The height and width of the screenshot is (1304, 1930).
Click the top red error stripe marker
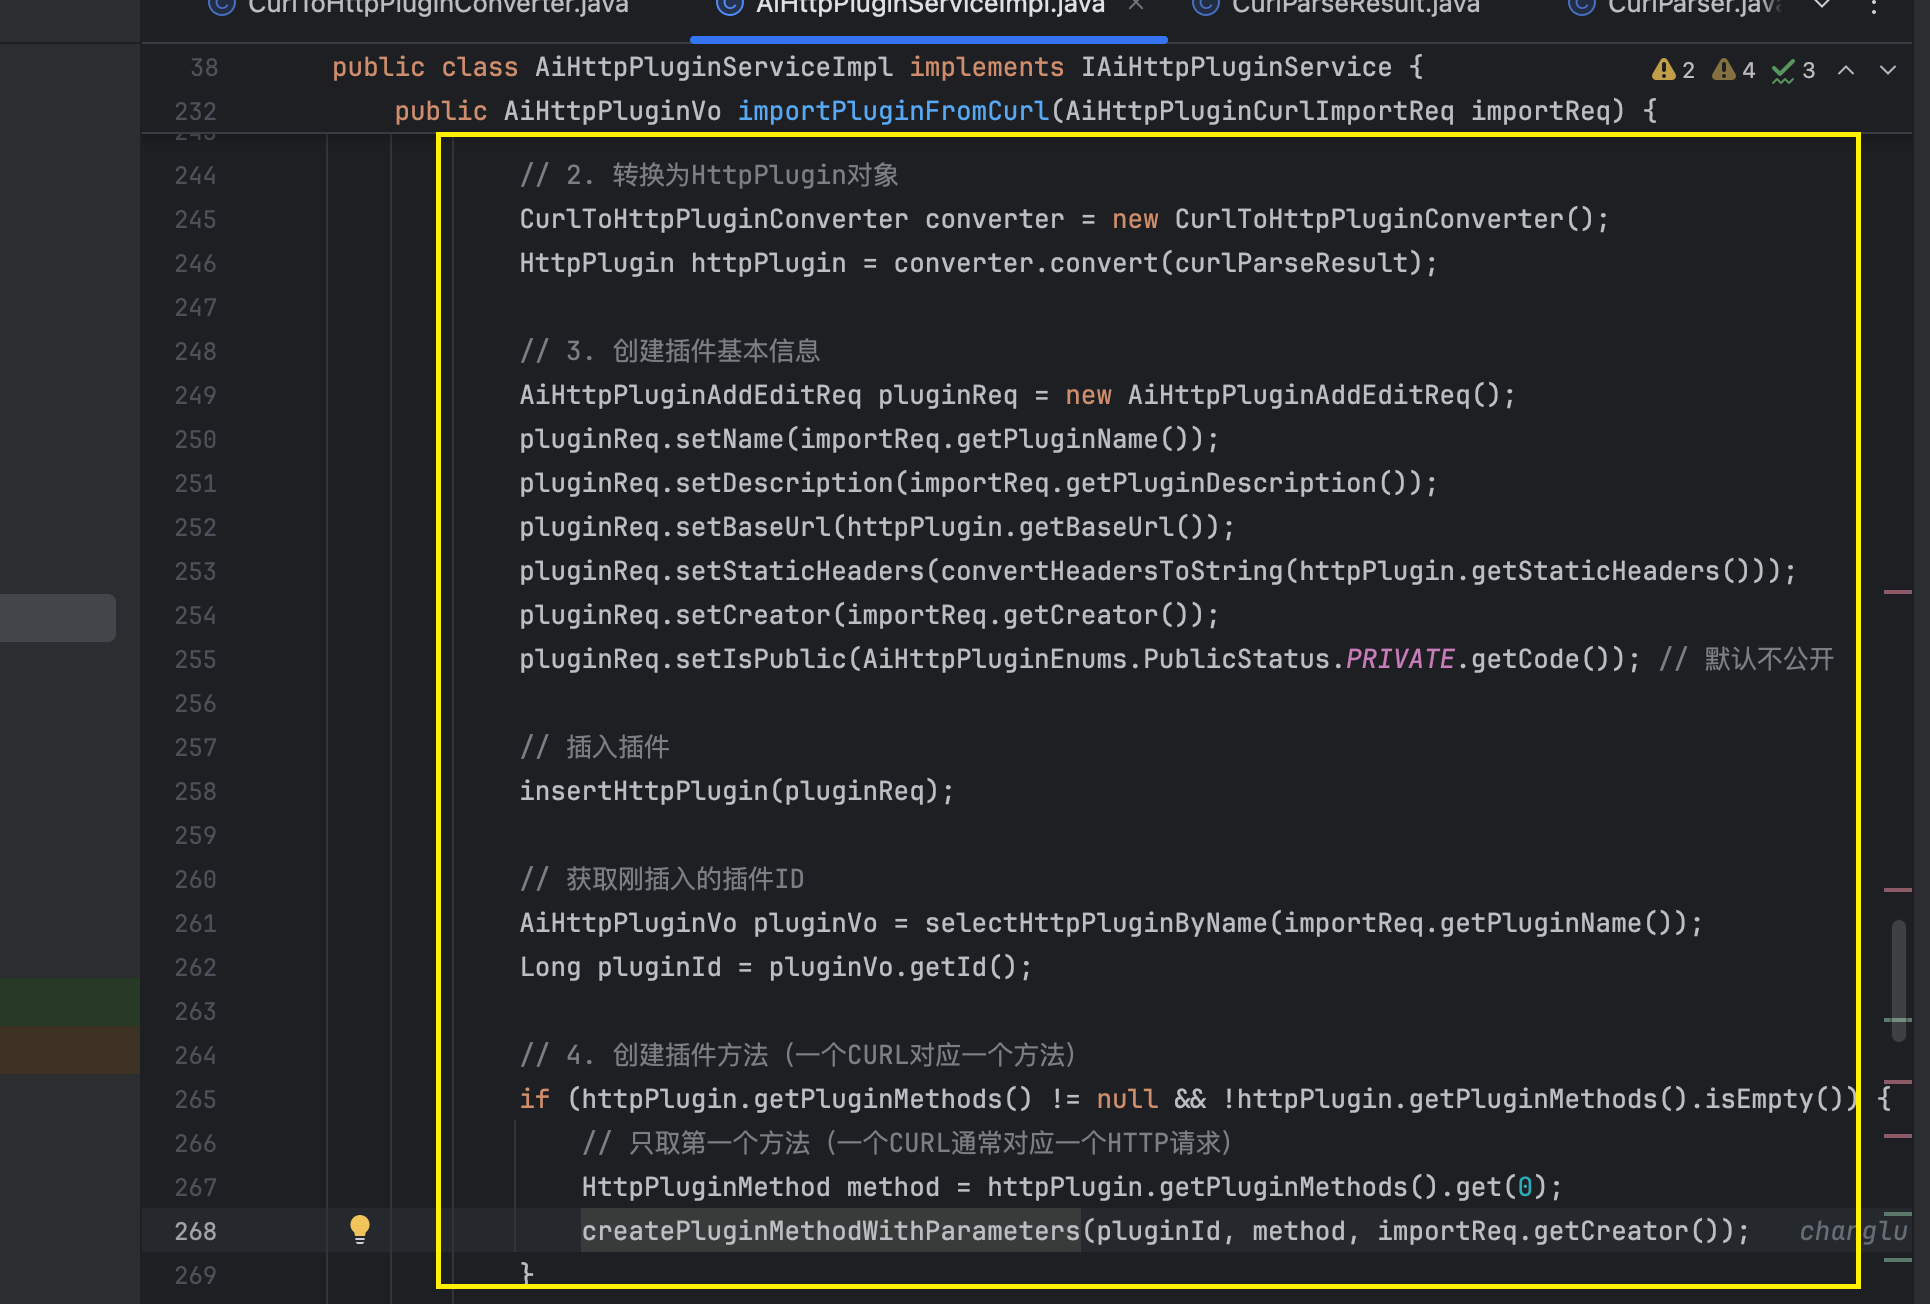(x=1897, y=592)
